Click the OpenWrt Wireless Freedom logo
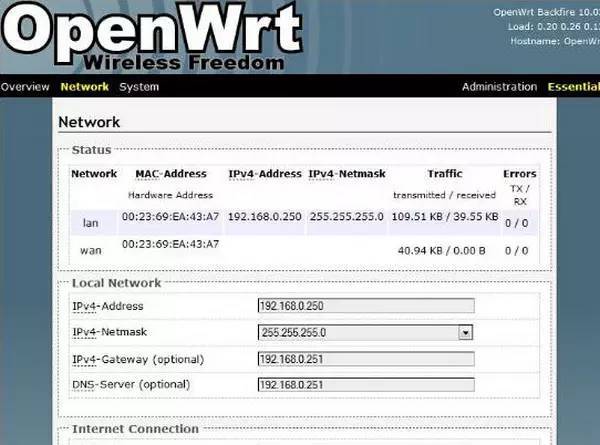This screenshot has height=445, width=600. point(152,37)
